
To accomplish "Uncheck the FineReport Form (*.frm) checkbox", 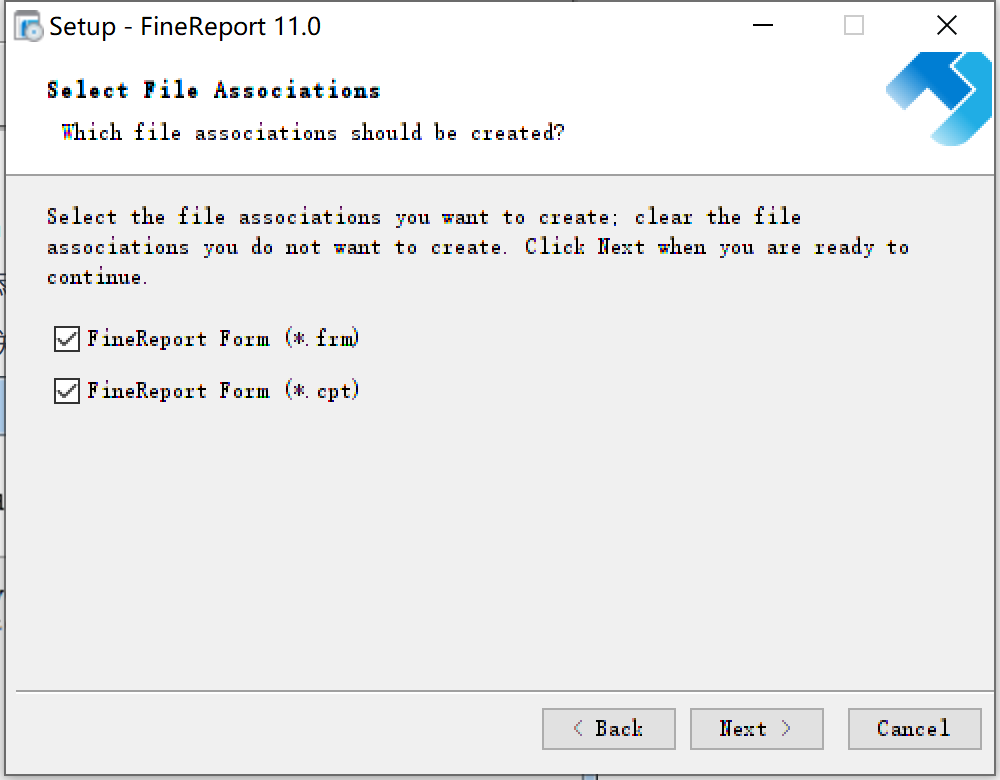I will (x=67, y=339).
